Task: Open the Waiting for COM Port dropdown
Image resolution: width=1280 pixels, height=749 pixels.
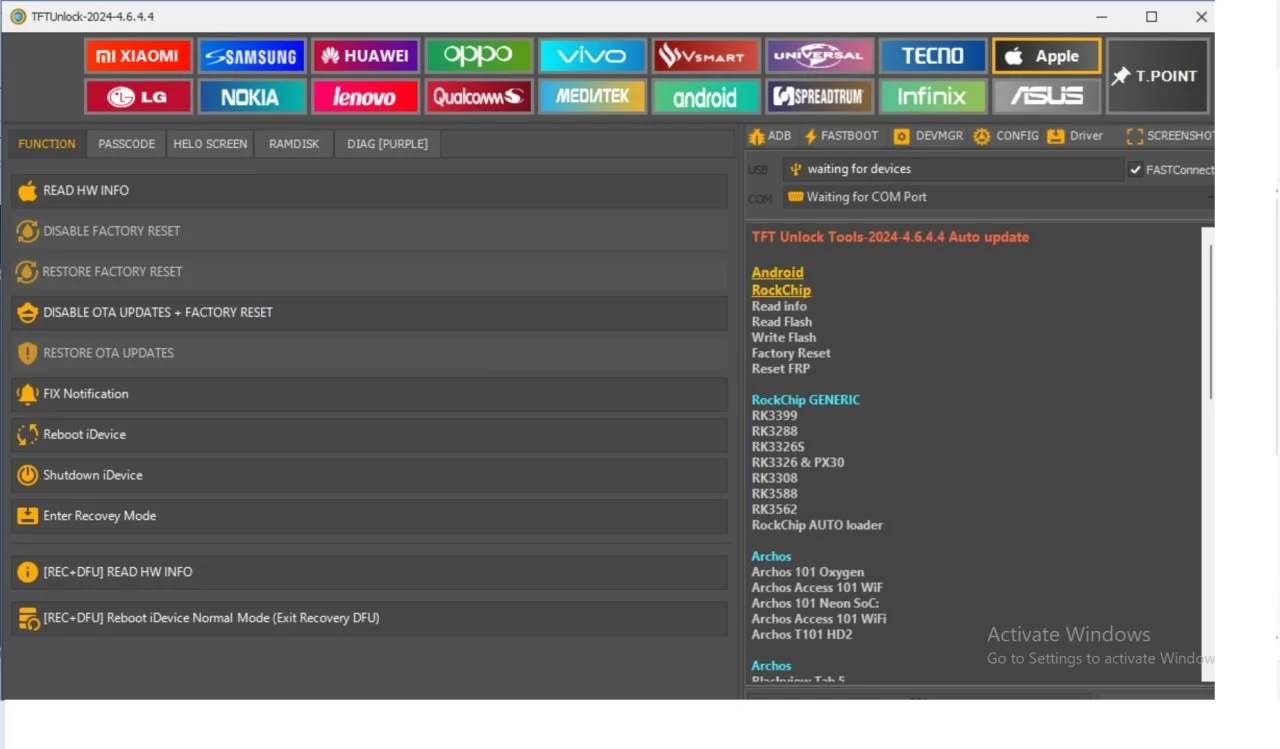Action: click(998, 197)
